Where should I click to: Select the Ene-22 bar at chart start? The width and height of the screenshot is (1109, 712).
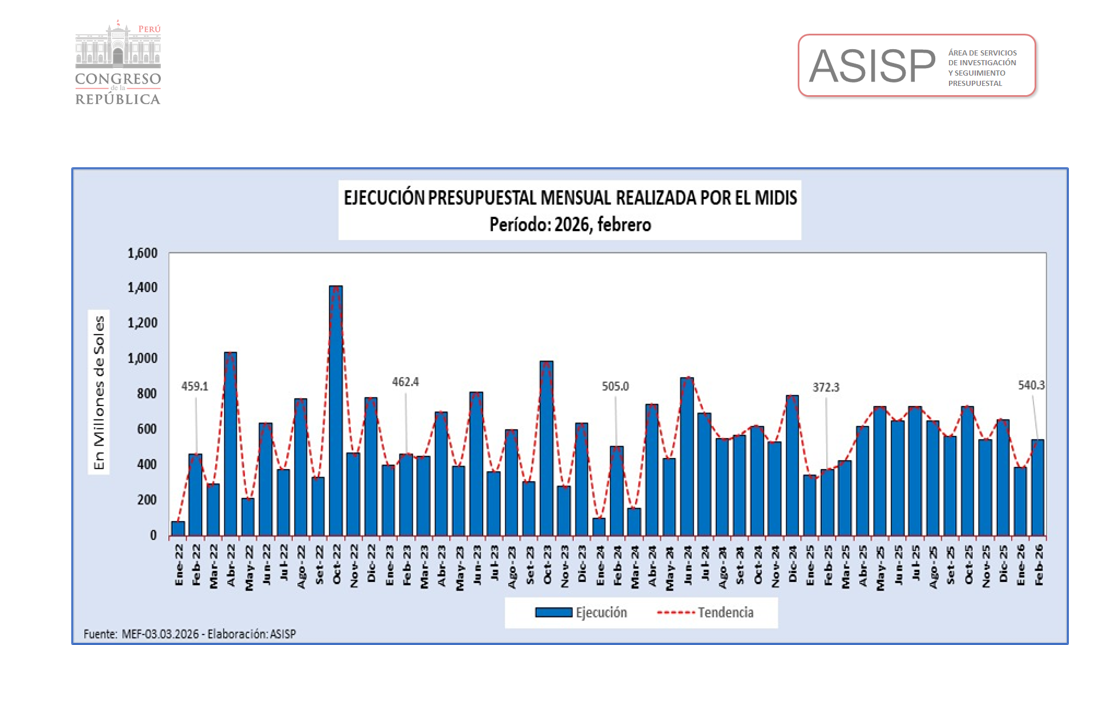[x=178, y=528]
